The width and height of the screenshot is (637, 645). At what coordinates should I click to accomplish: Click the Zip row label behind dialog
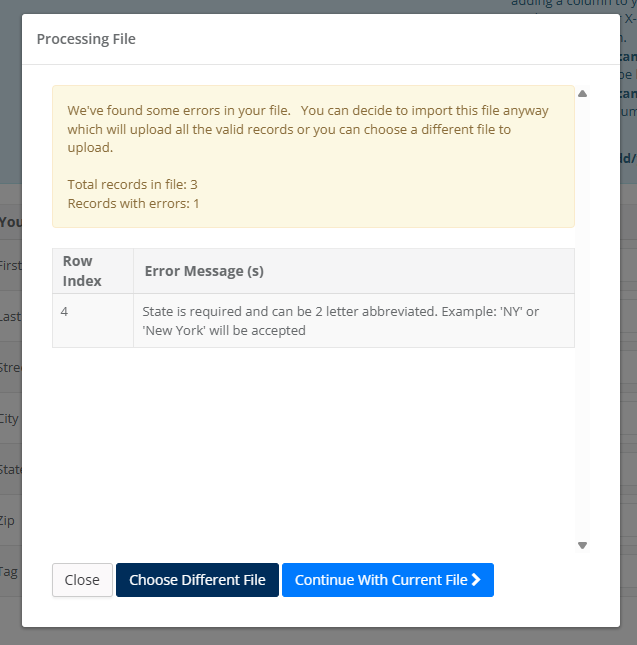10,521
